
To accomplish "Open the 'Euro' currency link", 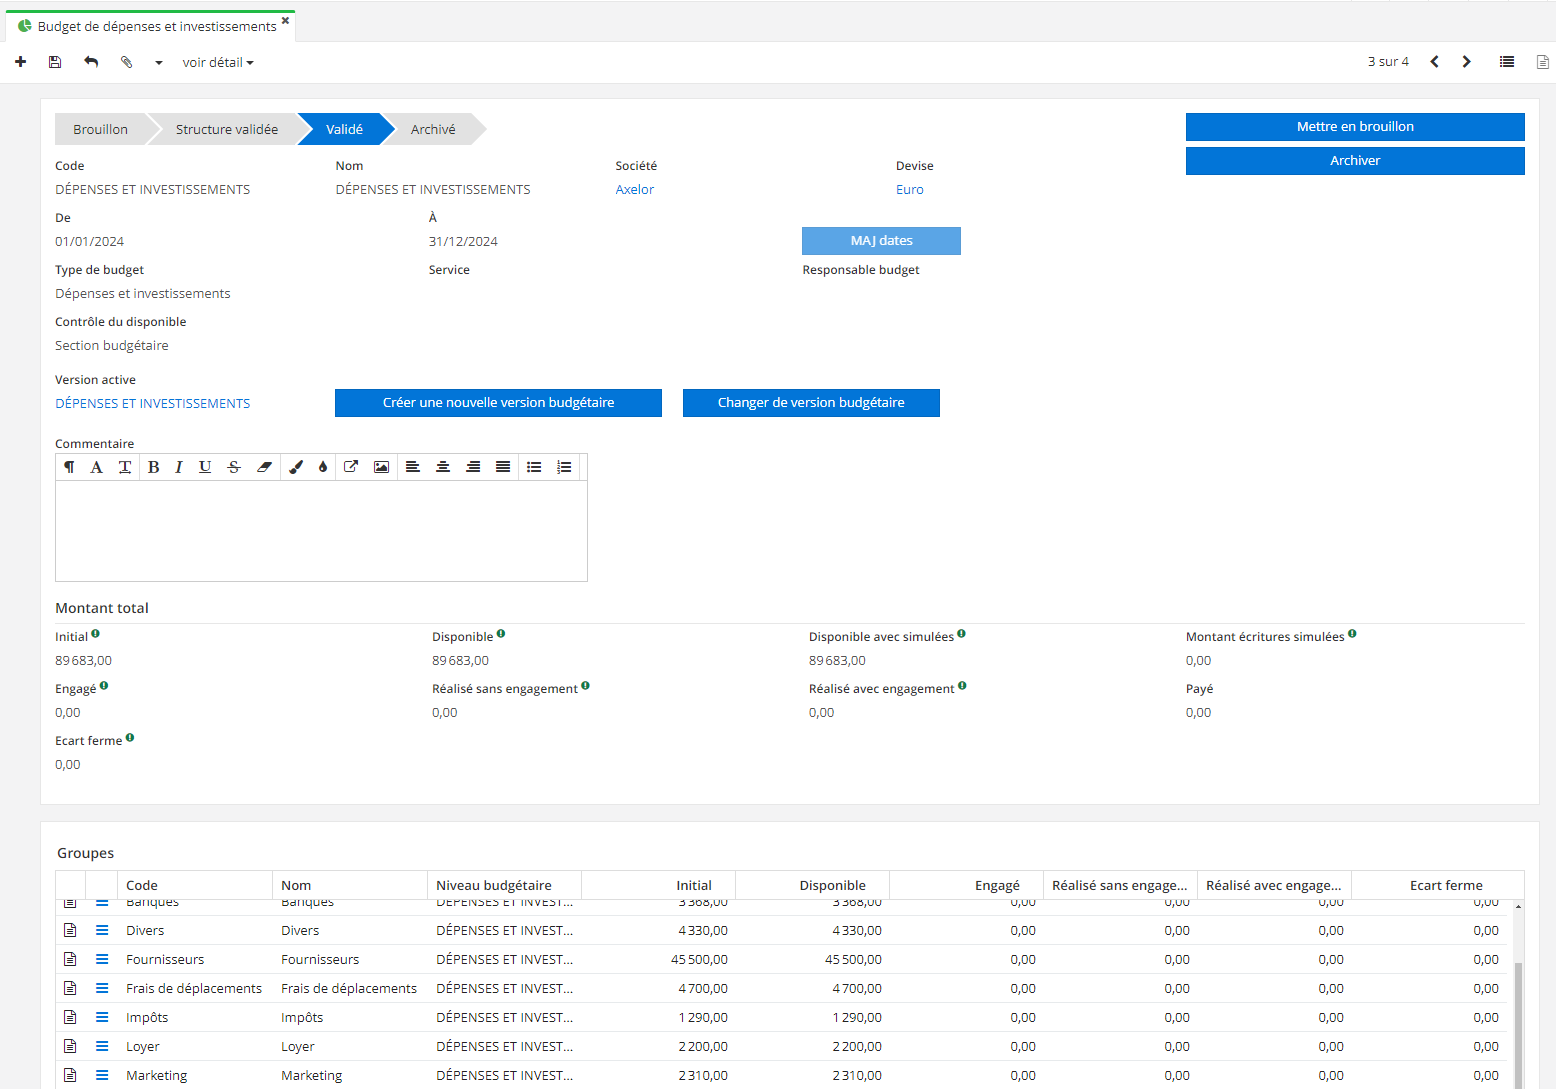I will [910, 190].
